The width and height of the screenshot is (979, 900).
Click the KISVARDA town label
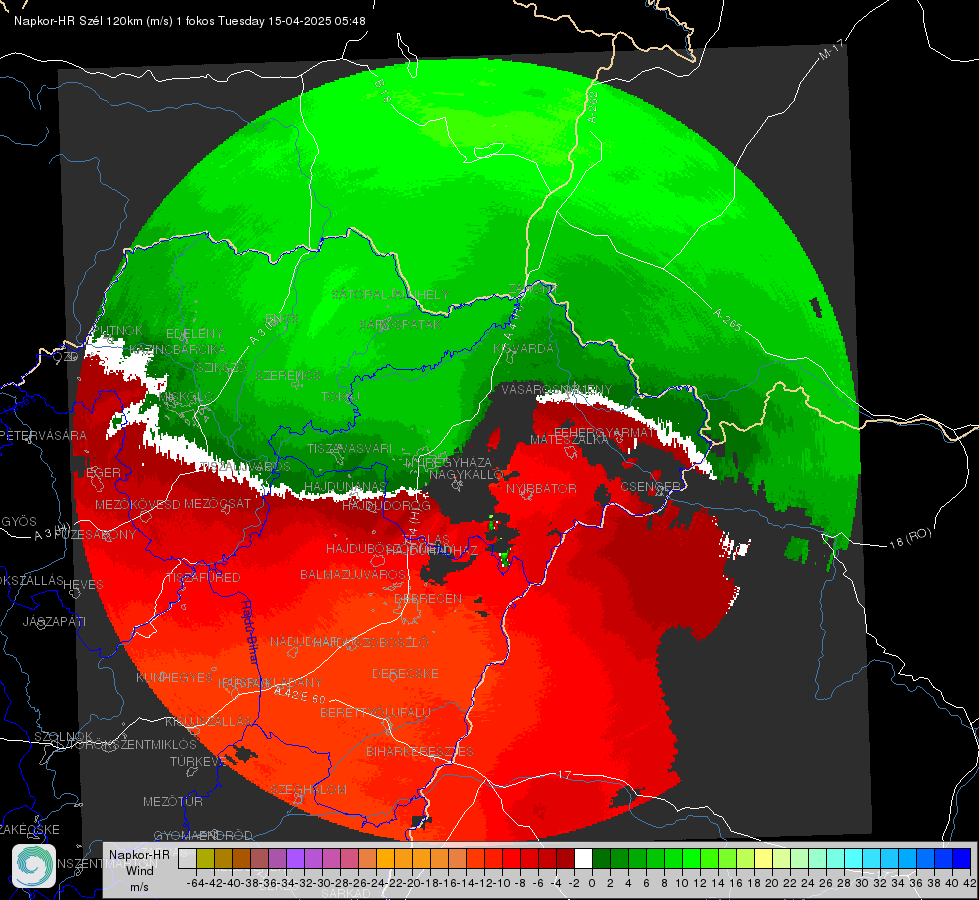pos(523,349)
